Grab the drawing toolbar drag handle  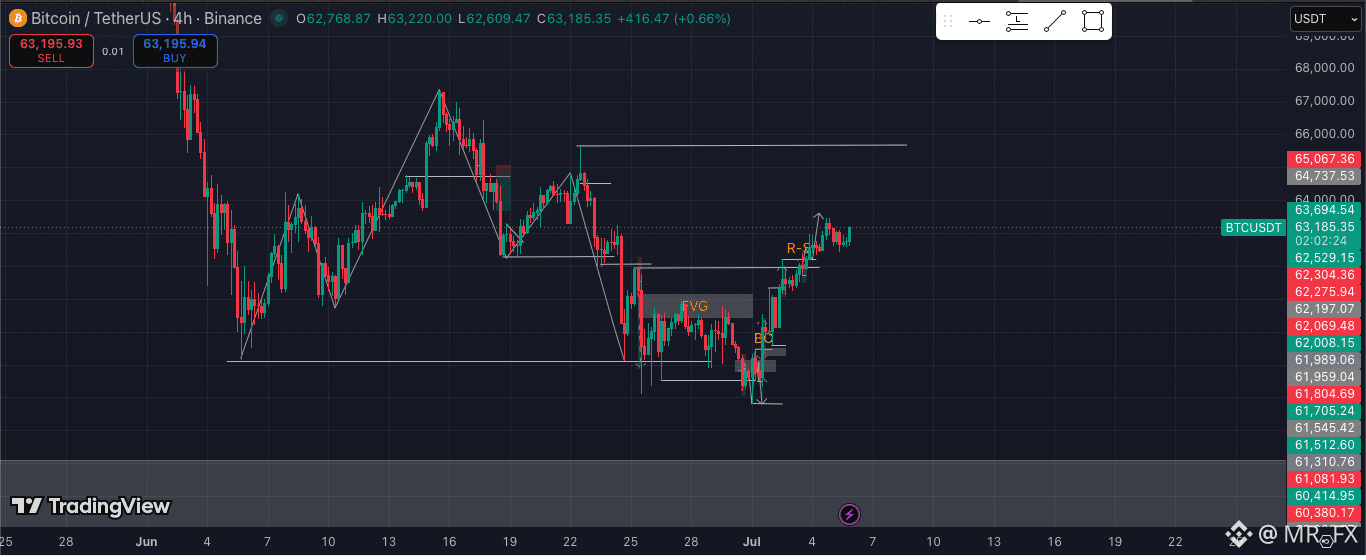click(948, 21)
